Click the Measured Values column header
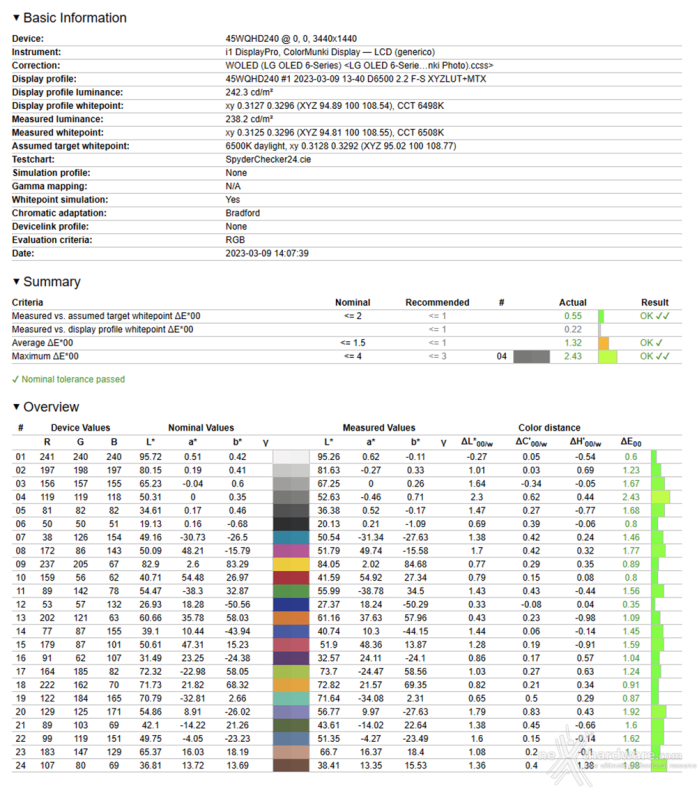Viewport: 697px width, 788px height. pyautogui.click(x=379, y=428)
